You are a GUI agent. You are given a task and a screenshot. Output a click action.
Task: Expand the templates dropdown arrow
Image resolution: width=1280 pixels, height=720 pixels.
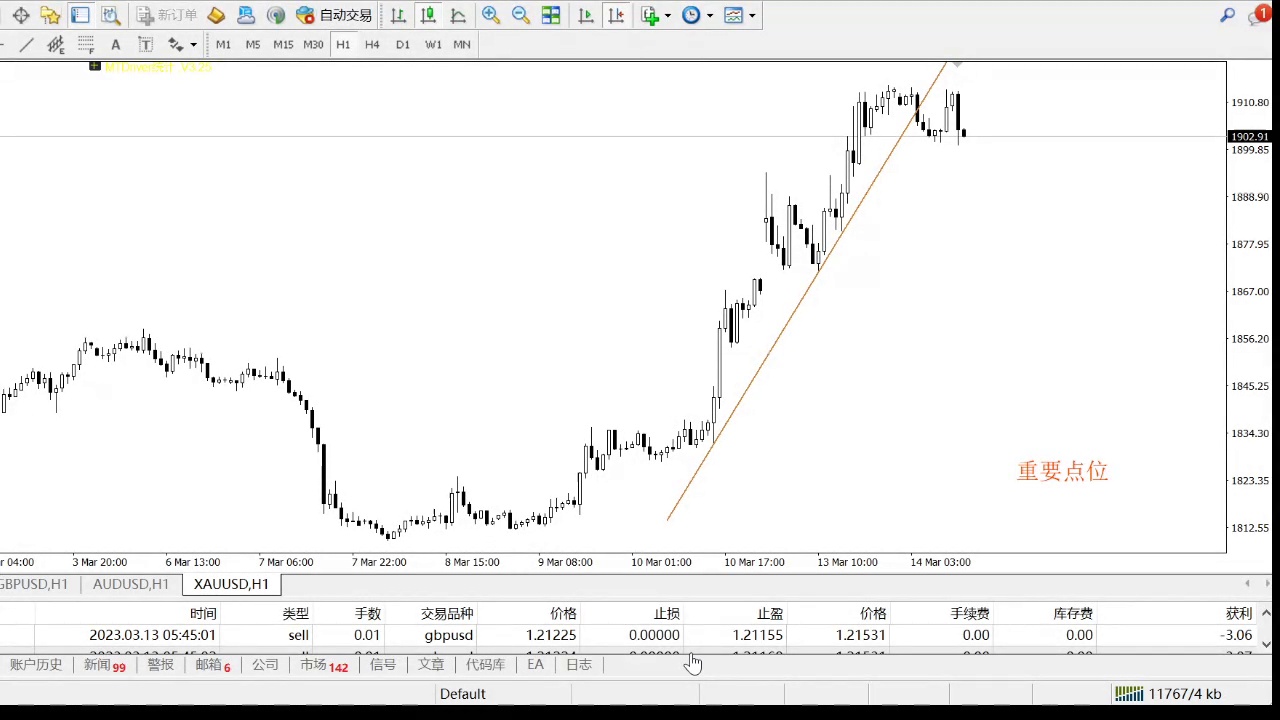click(752, 15)
